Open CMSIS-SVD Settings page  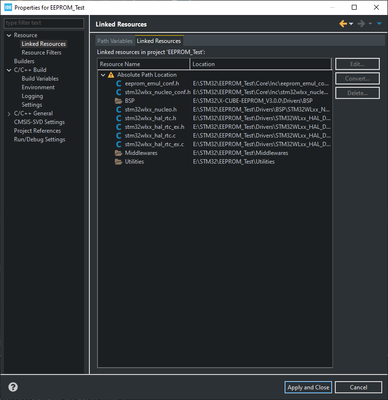tap(39, 122)
